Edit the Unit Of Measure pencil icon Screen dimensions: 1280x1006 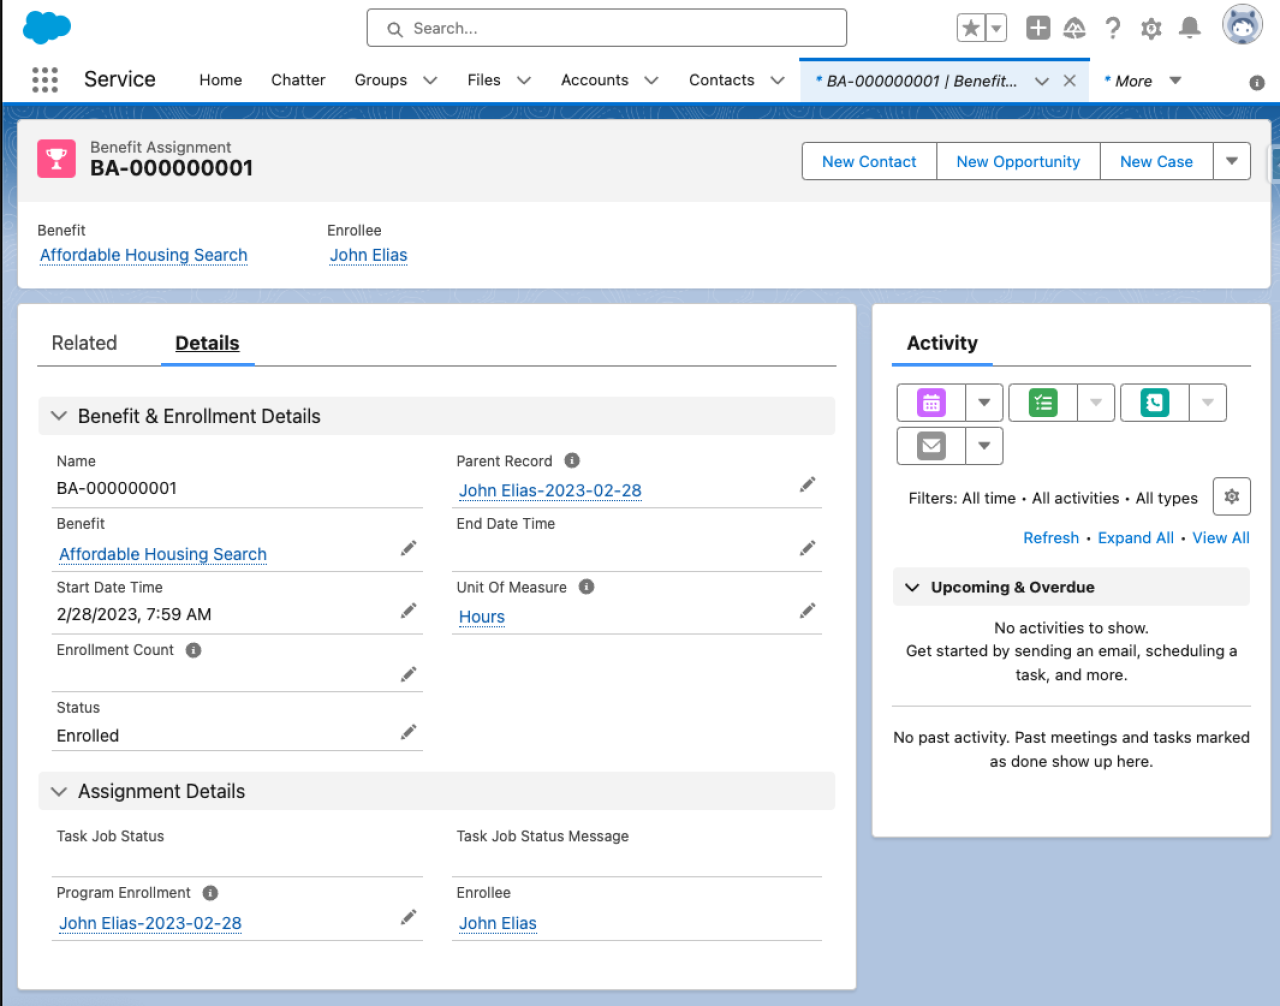[x=808, y=611]
